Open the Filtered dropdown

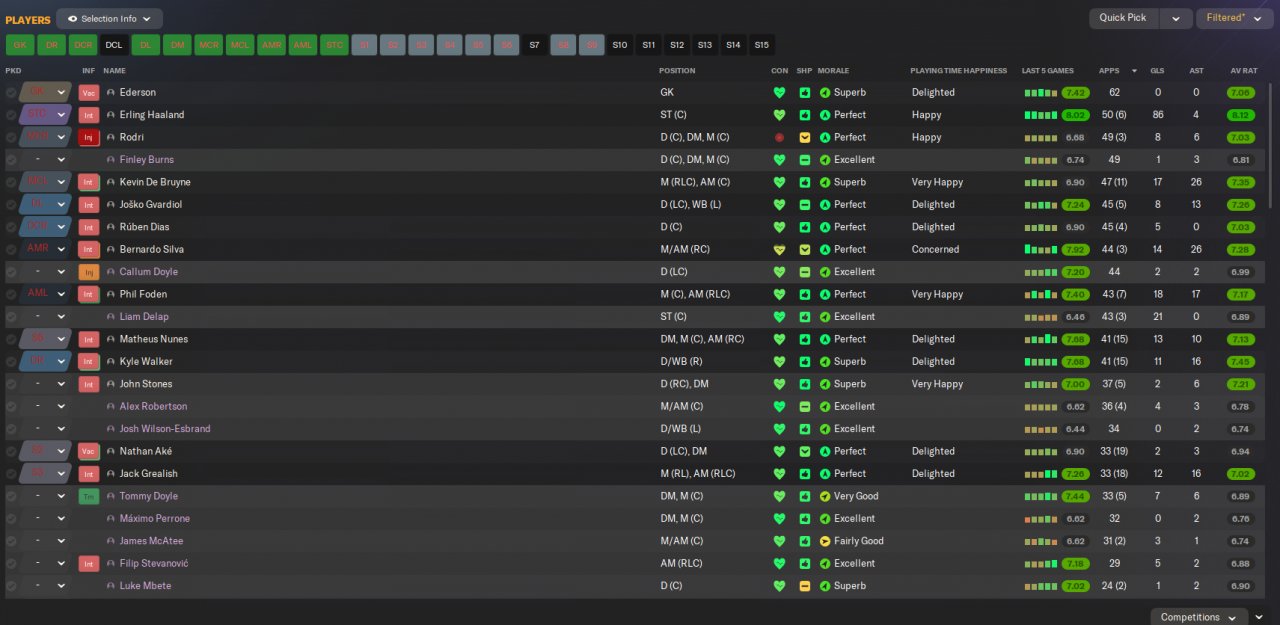pyautogui.click(x=1233, y=18)
